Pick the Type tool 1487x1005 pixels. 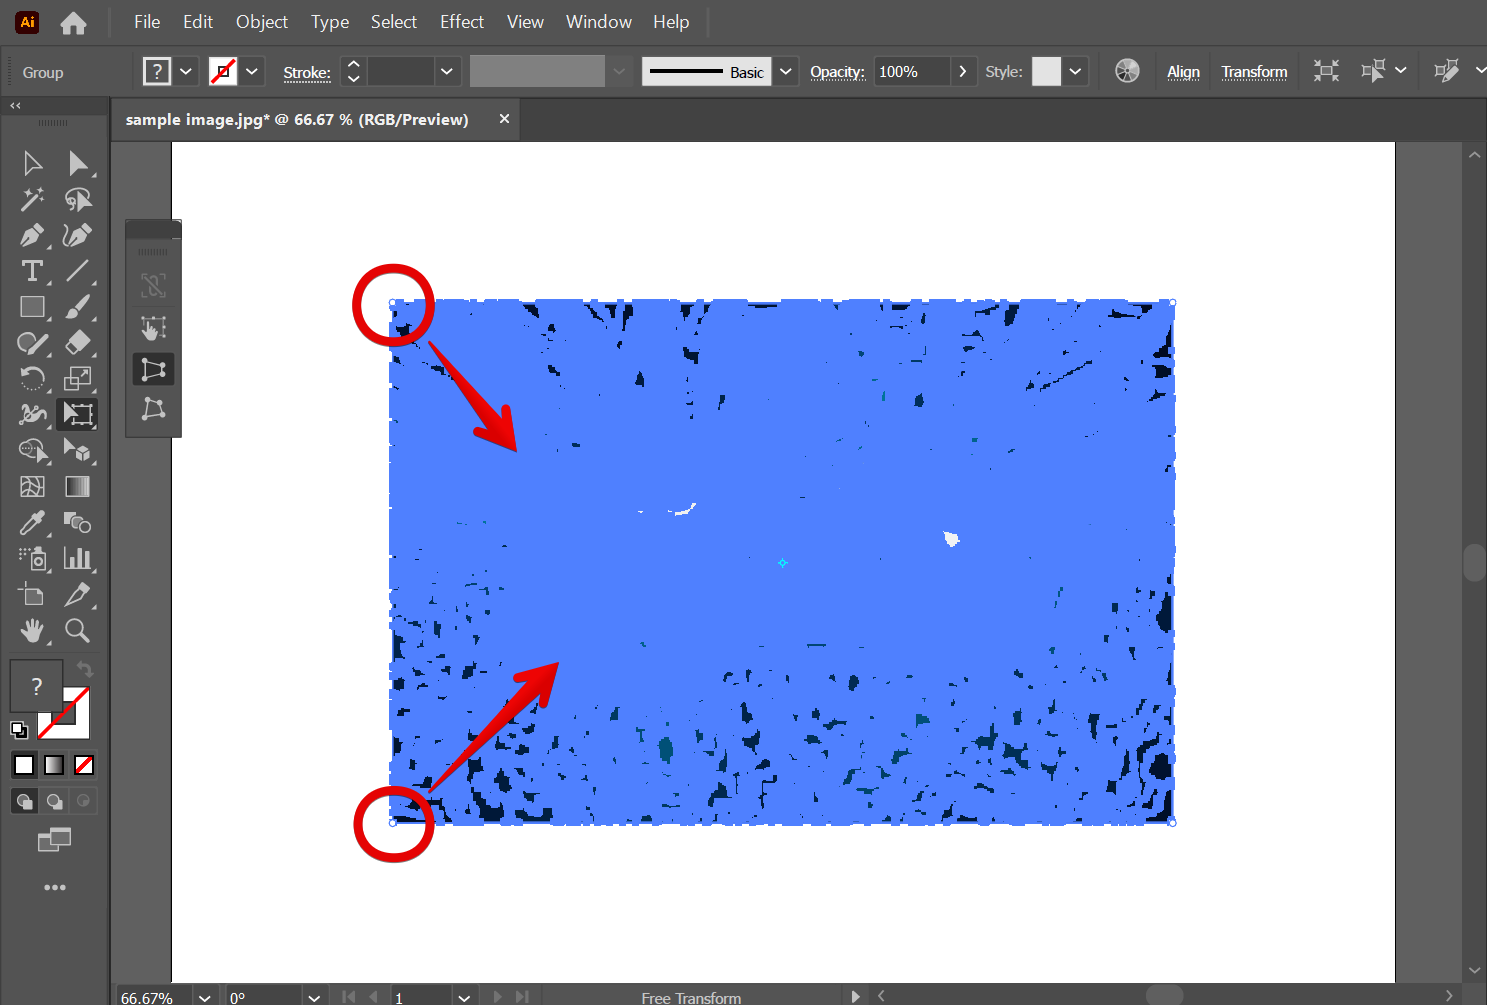(31, 271)
